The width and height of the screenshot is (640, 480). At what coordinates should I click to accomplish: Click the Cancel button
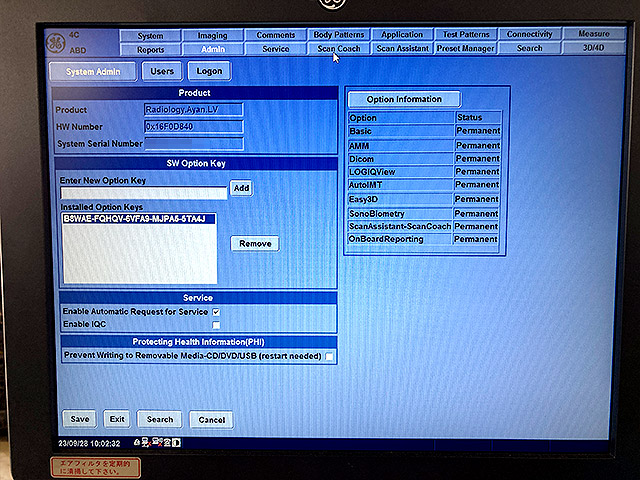tap(211, 420)
